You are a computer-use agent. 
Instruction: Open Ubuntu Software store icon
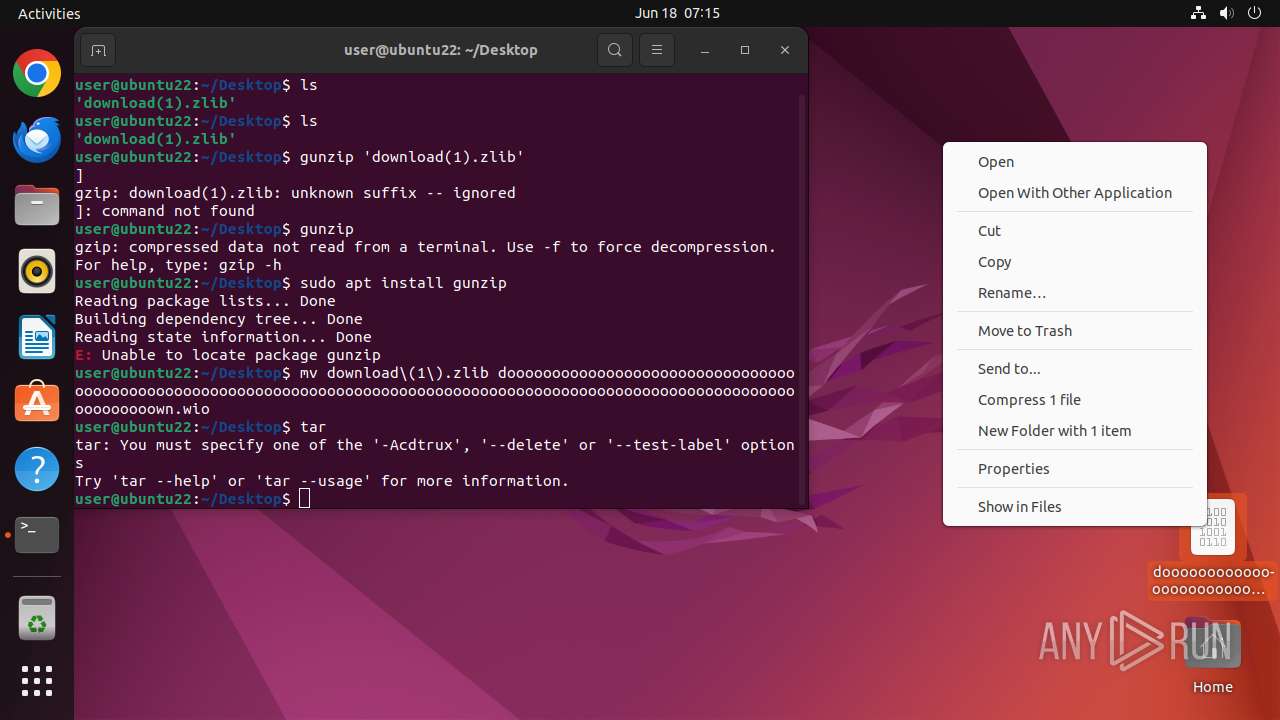click(x=37, y=403)
